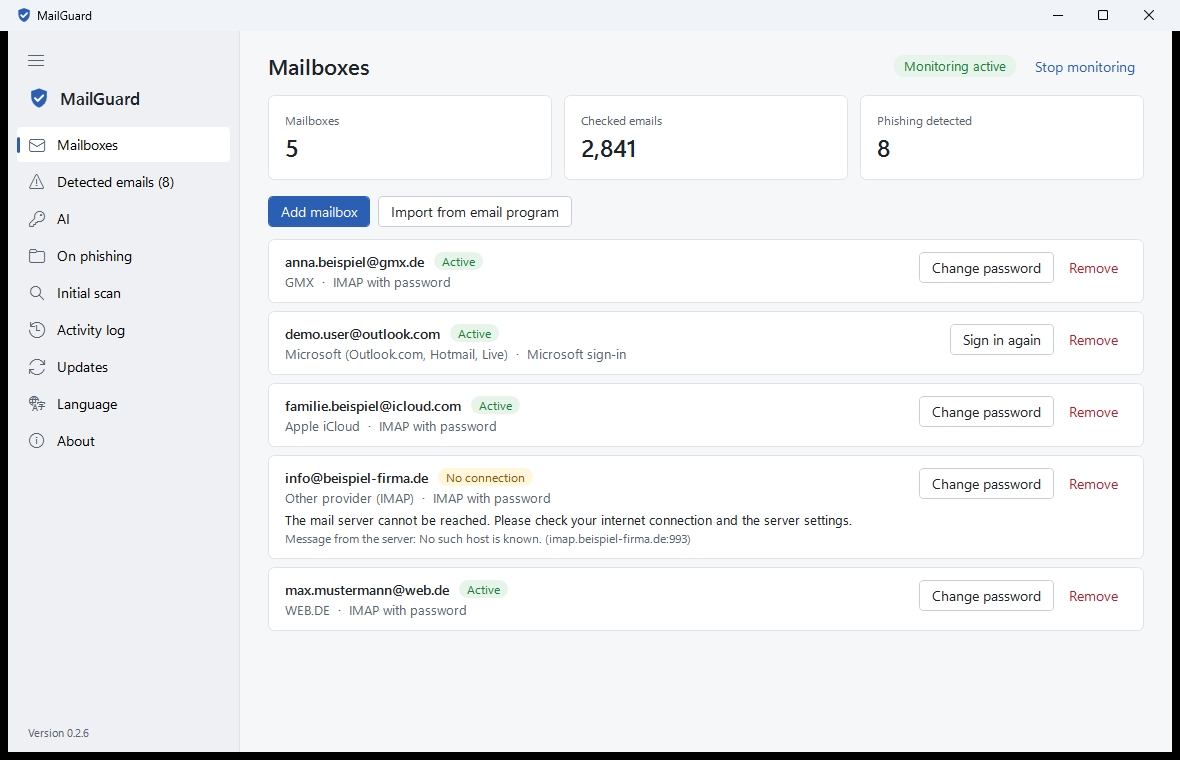
Task: Click the Monitoring active status badge
Action: [954, 66]
